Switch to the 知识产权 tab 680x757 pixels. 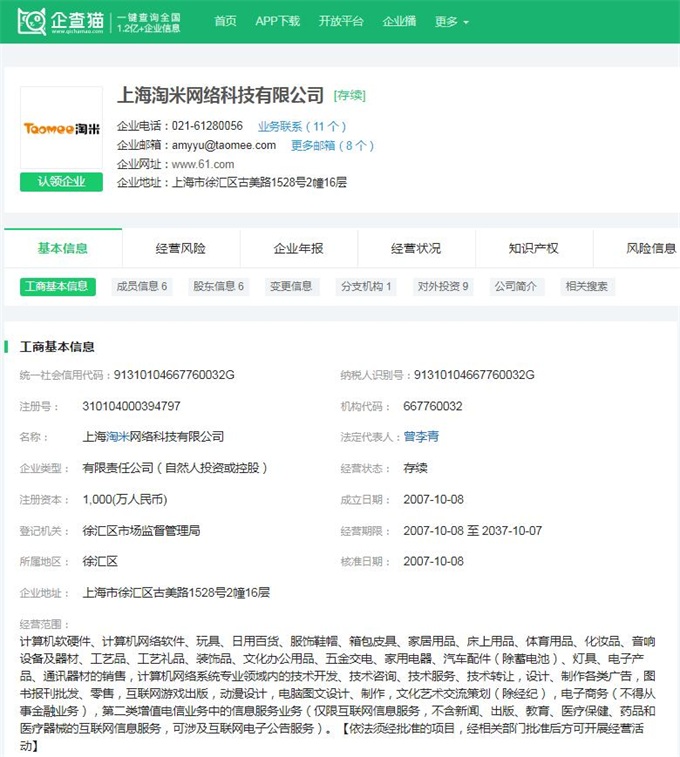(533, 249)
